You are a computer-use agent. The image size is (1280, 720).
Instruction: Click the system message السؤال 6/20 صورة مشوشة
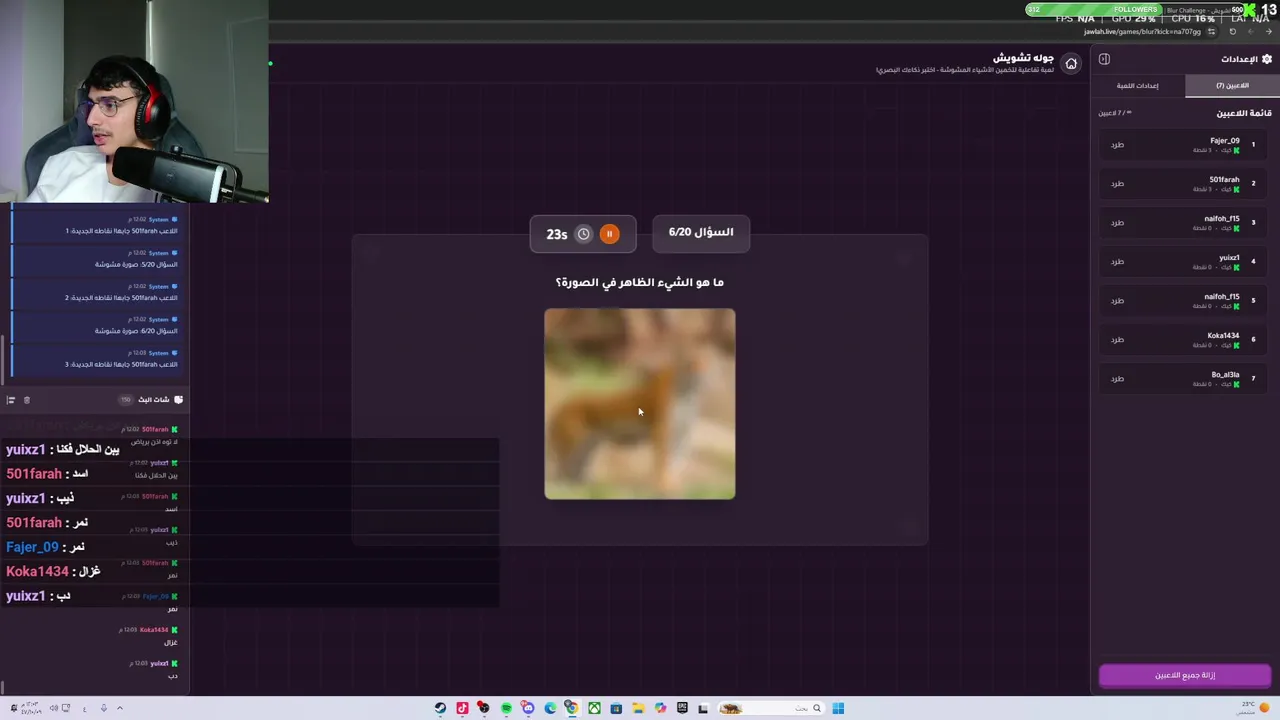(x=136, y=331)
